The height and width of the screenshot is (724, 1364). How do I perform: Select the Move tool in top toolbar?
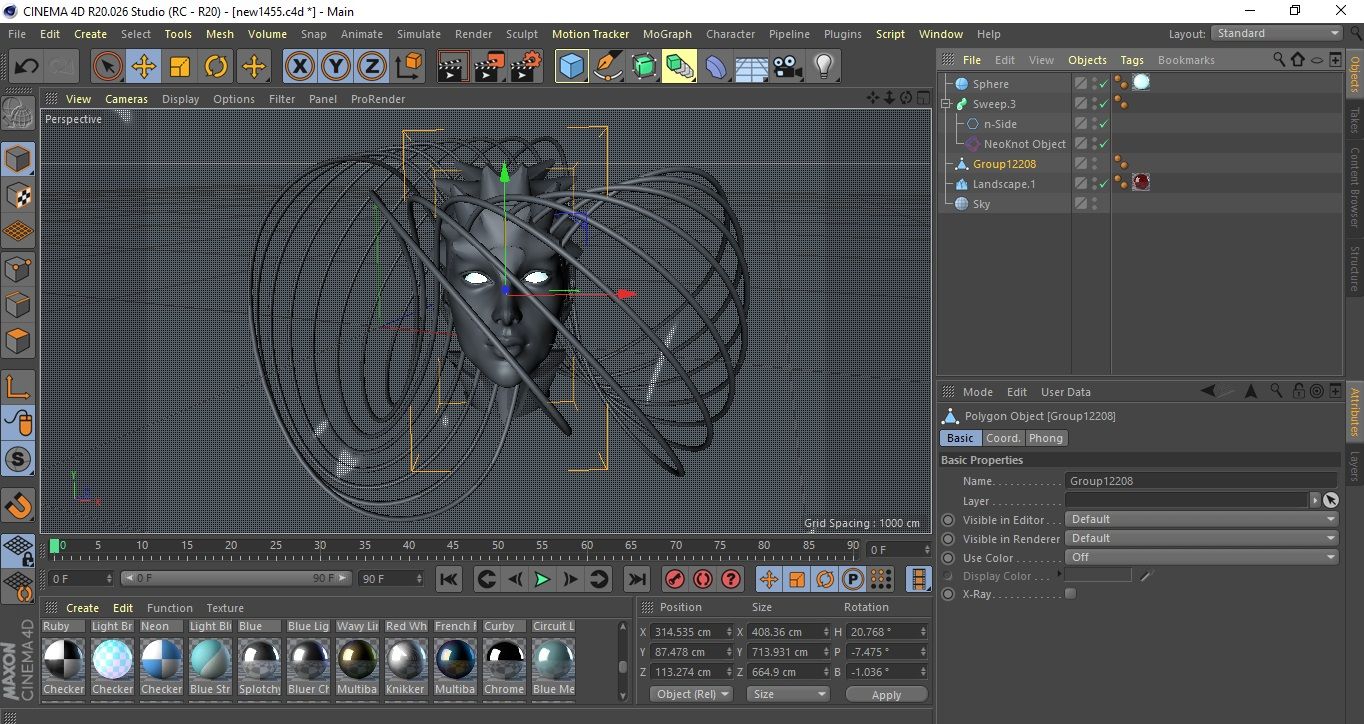click(x=144, y=67)
